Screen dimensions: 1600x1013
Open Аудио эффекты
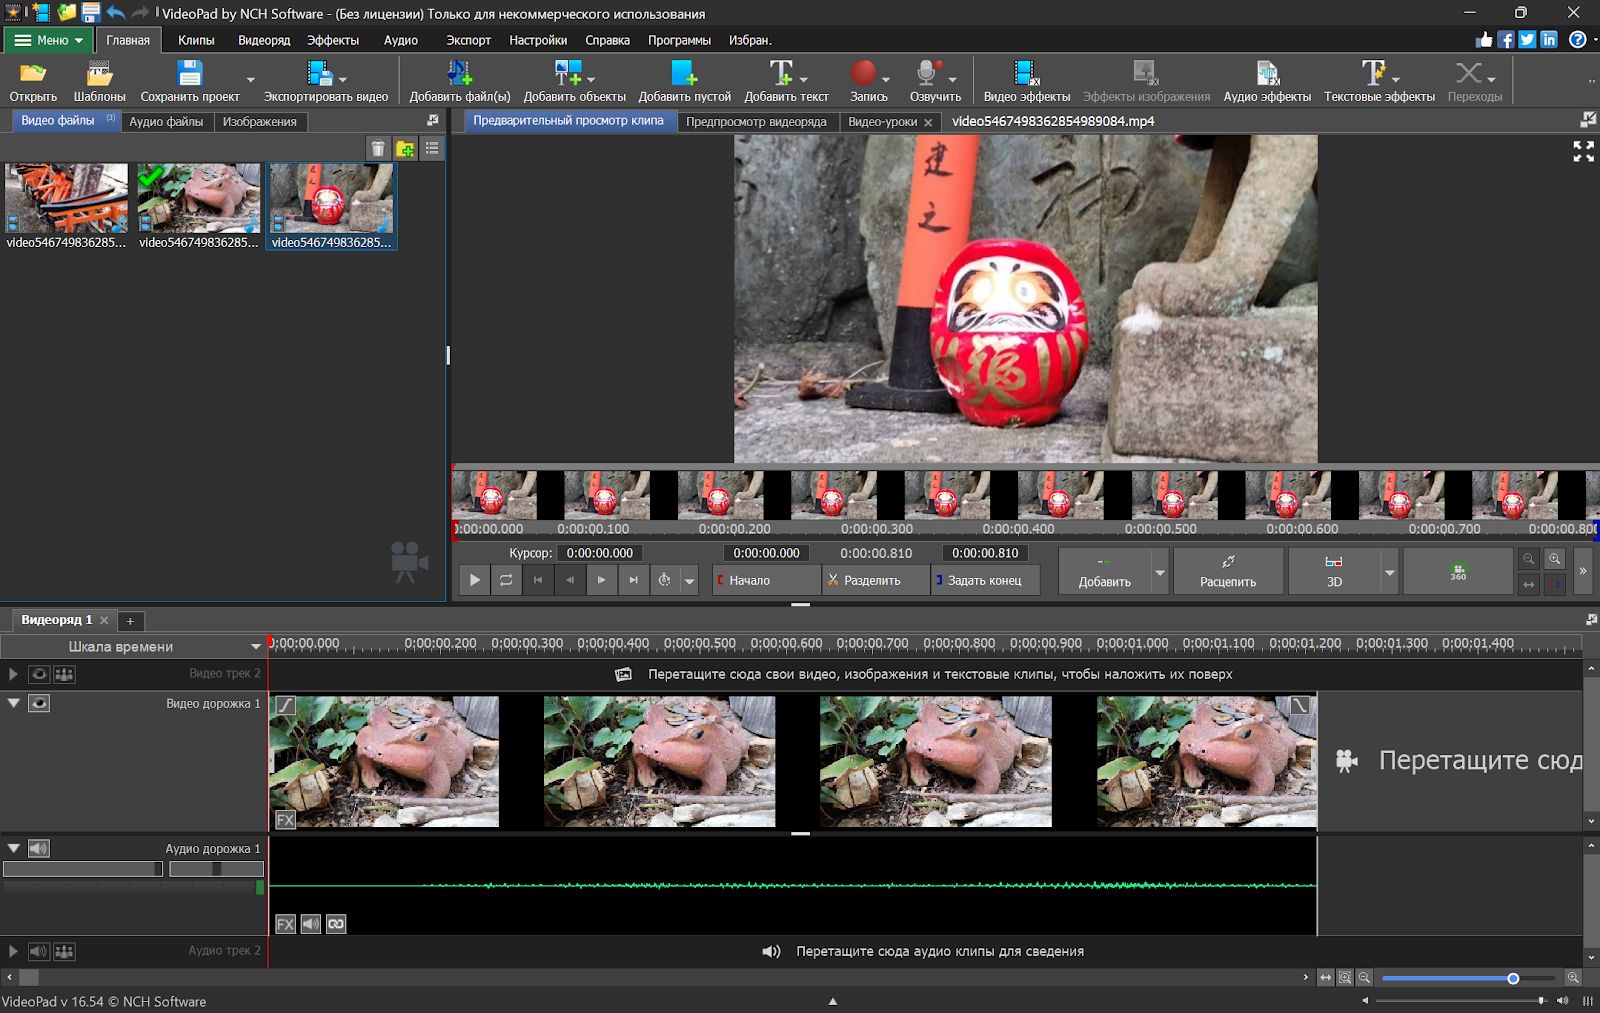pos(1267,81)
